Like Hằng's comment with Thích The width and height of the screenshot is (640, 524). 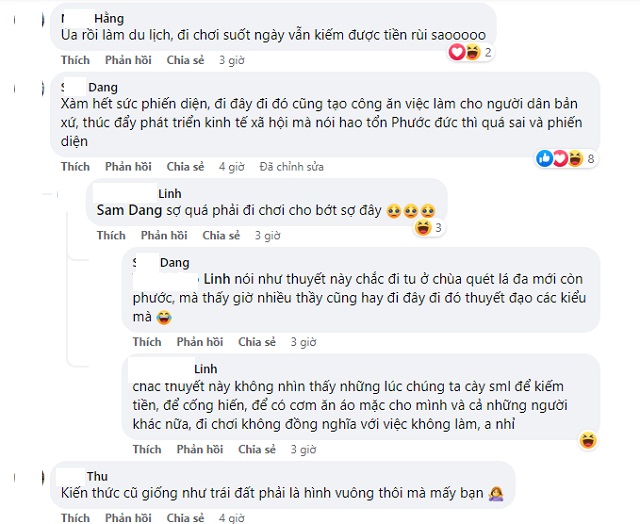[75, 60]
